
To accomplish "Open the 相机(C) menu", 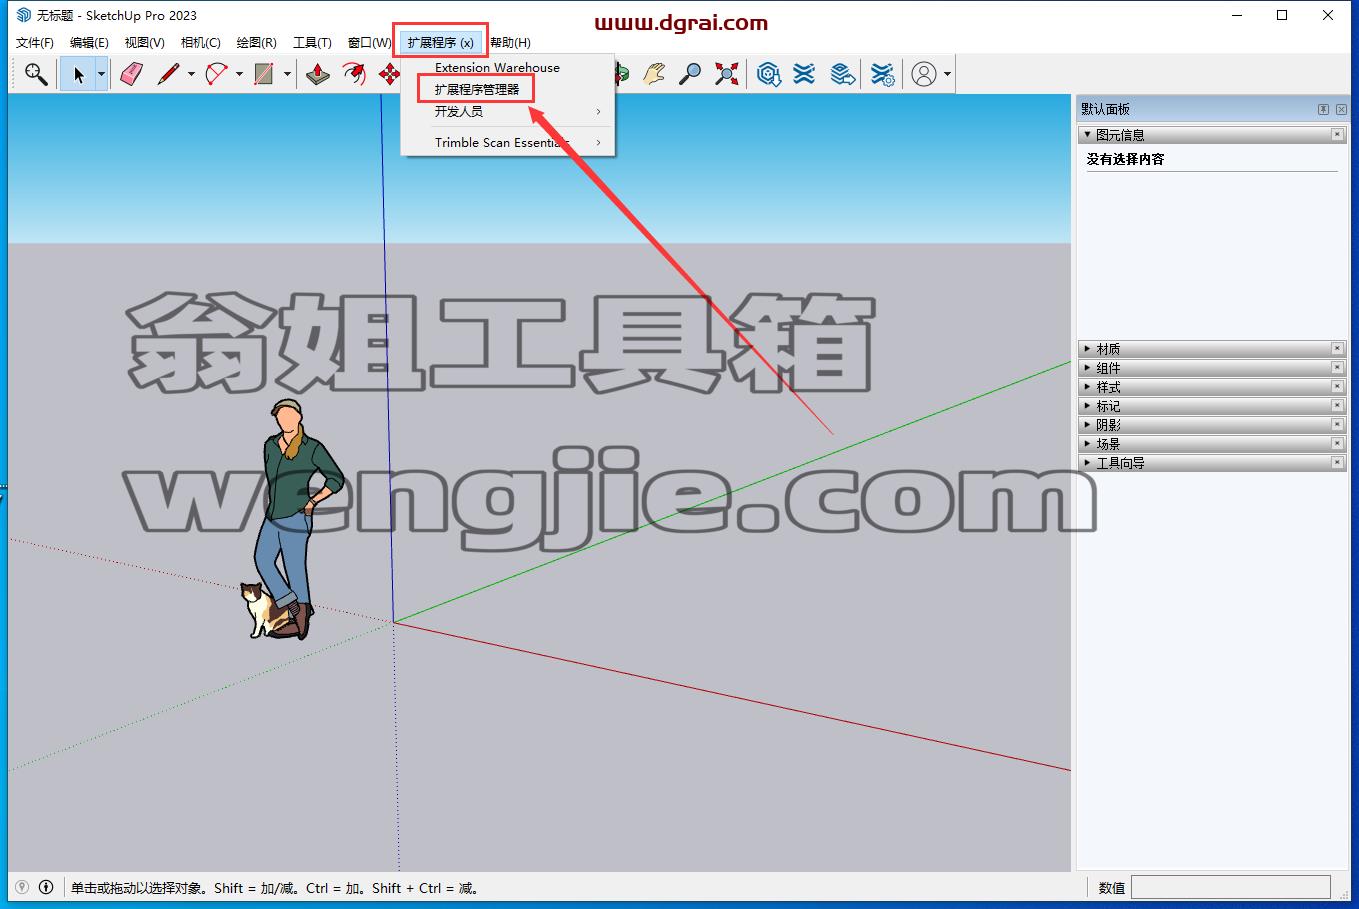I will [x=201, y=43].
